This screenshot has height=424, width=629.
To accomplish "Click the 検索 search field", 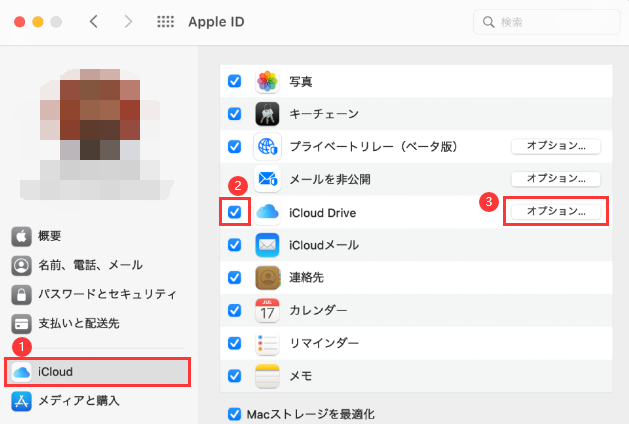I will point(547,22).
